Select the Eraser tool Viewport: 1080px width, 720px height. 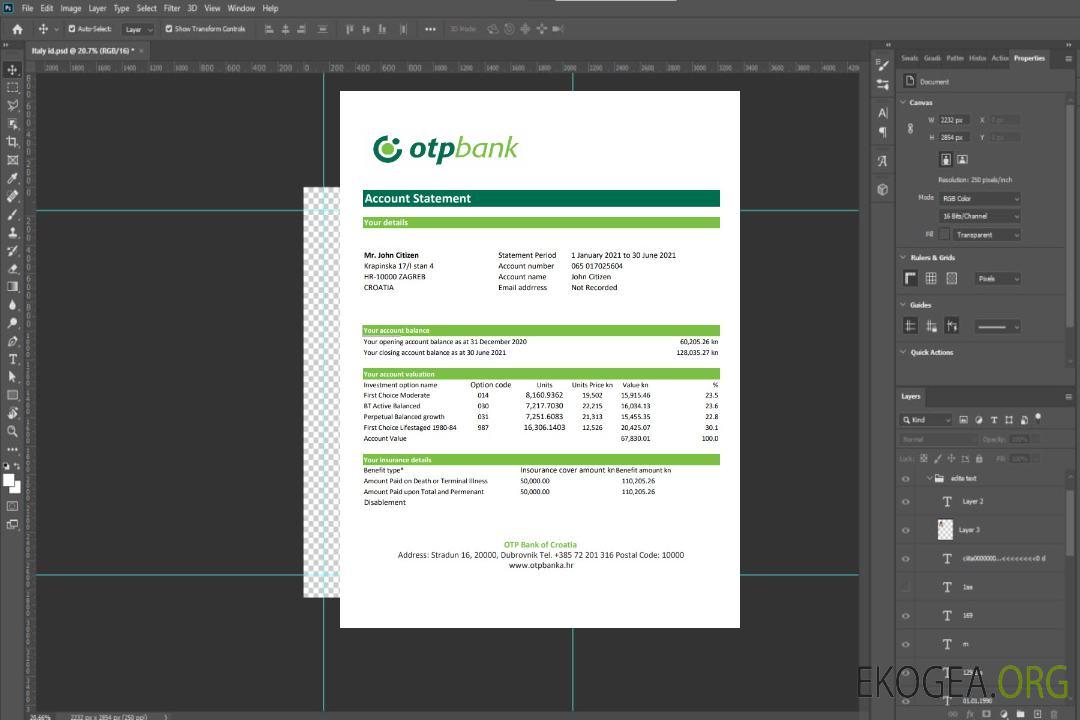tap(12, 269)
